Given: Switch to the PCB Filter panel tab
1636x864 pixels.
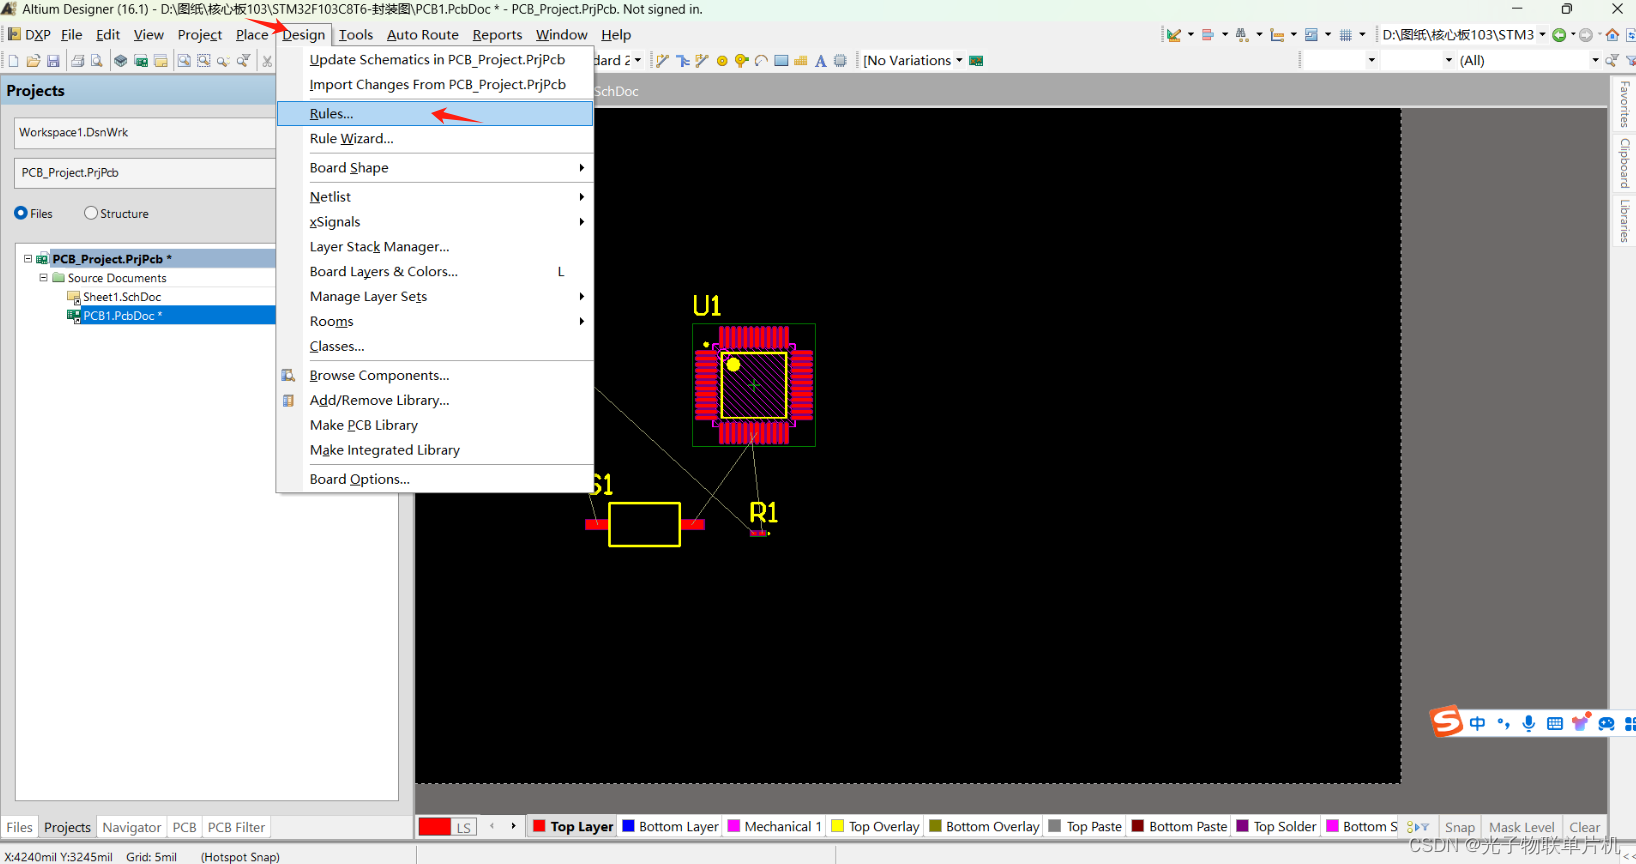Looking at the screenshot, I should [236, 827].
